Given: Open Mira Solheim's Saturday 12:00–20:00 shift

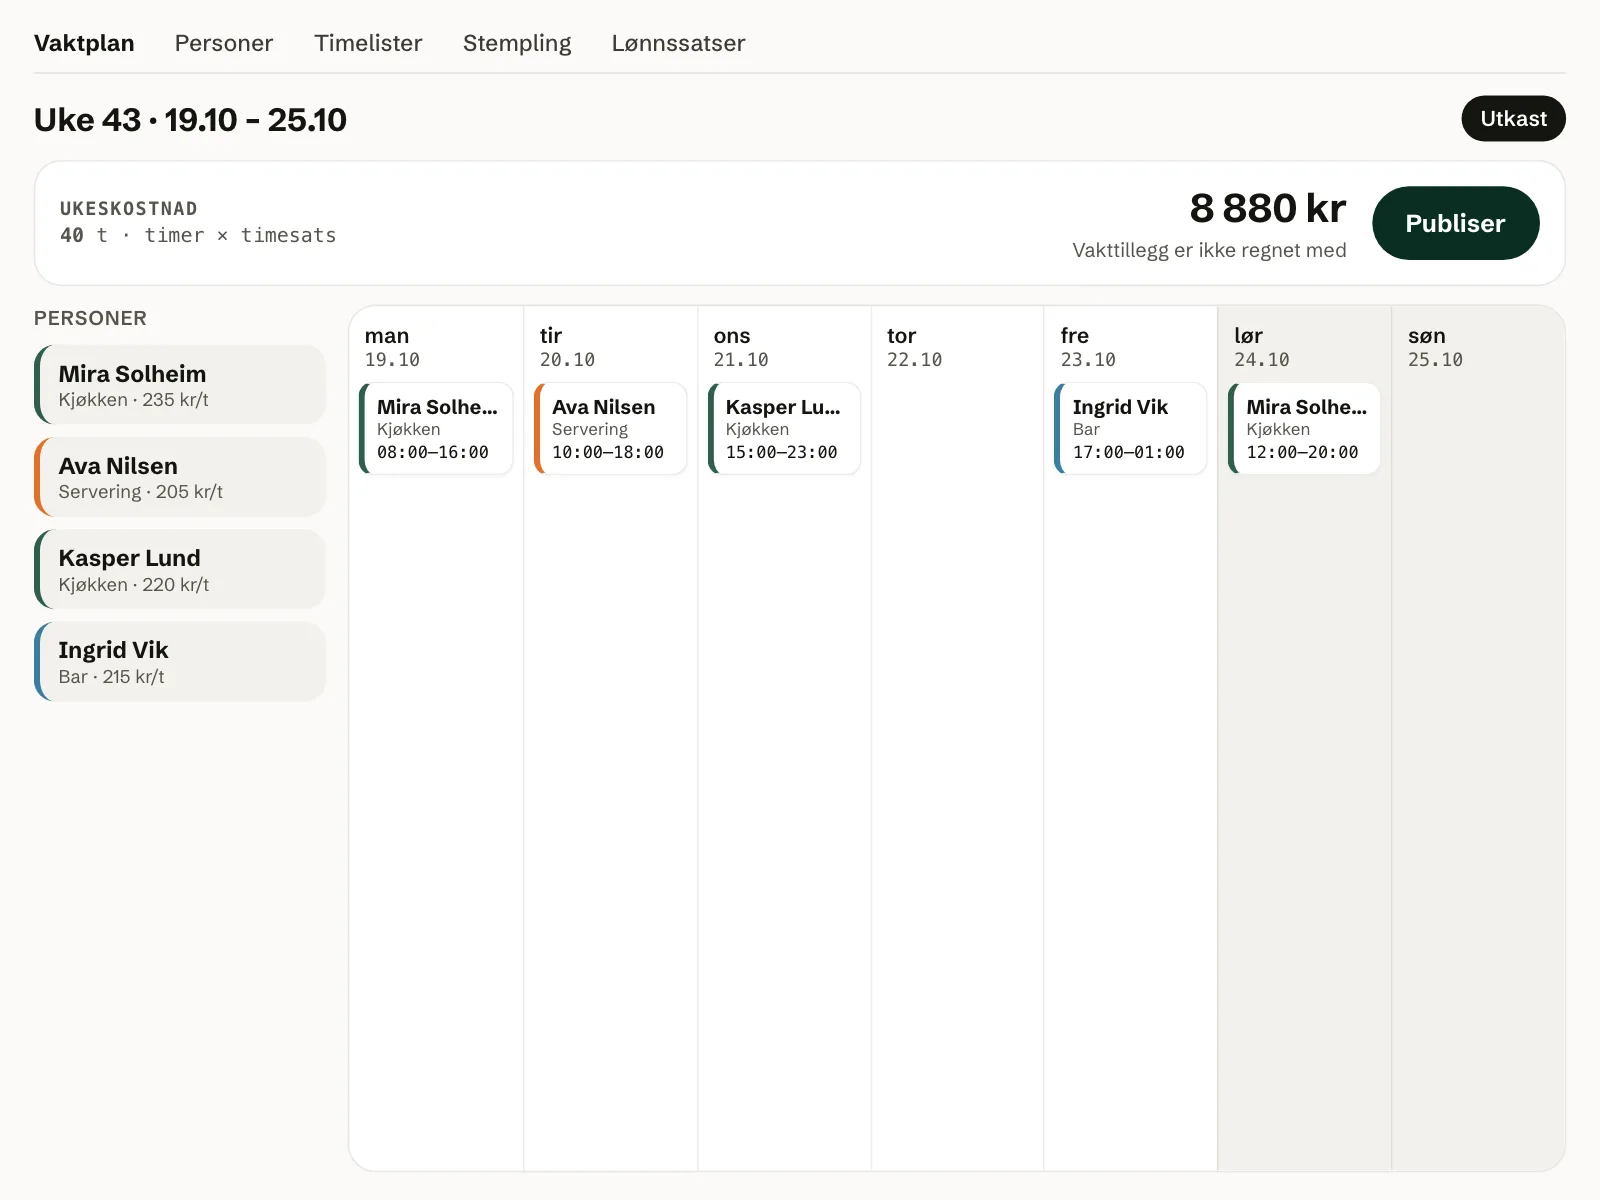Looking at the screenshot, I should pos(1304,428).
